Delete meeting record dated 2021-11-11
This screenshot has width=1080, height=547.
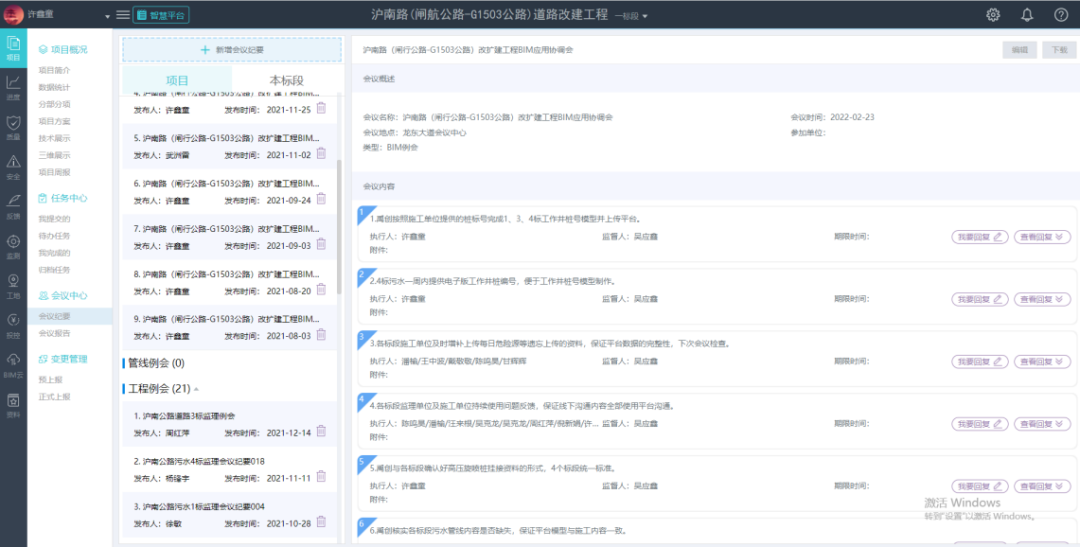click(321, 477)
